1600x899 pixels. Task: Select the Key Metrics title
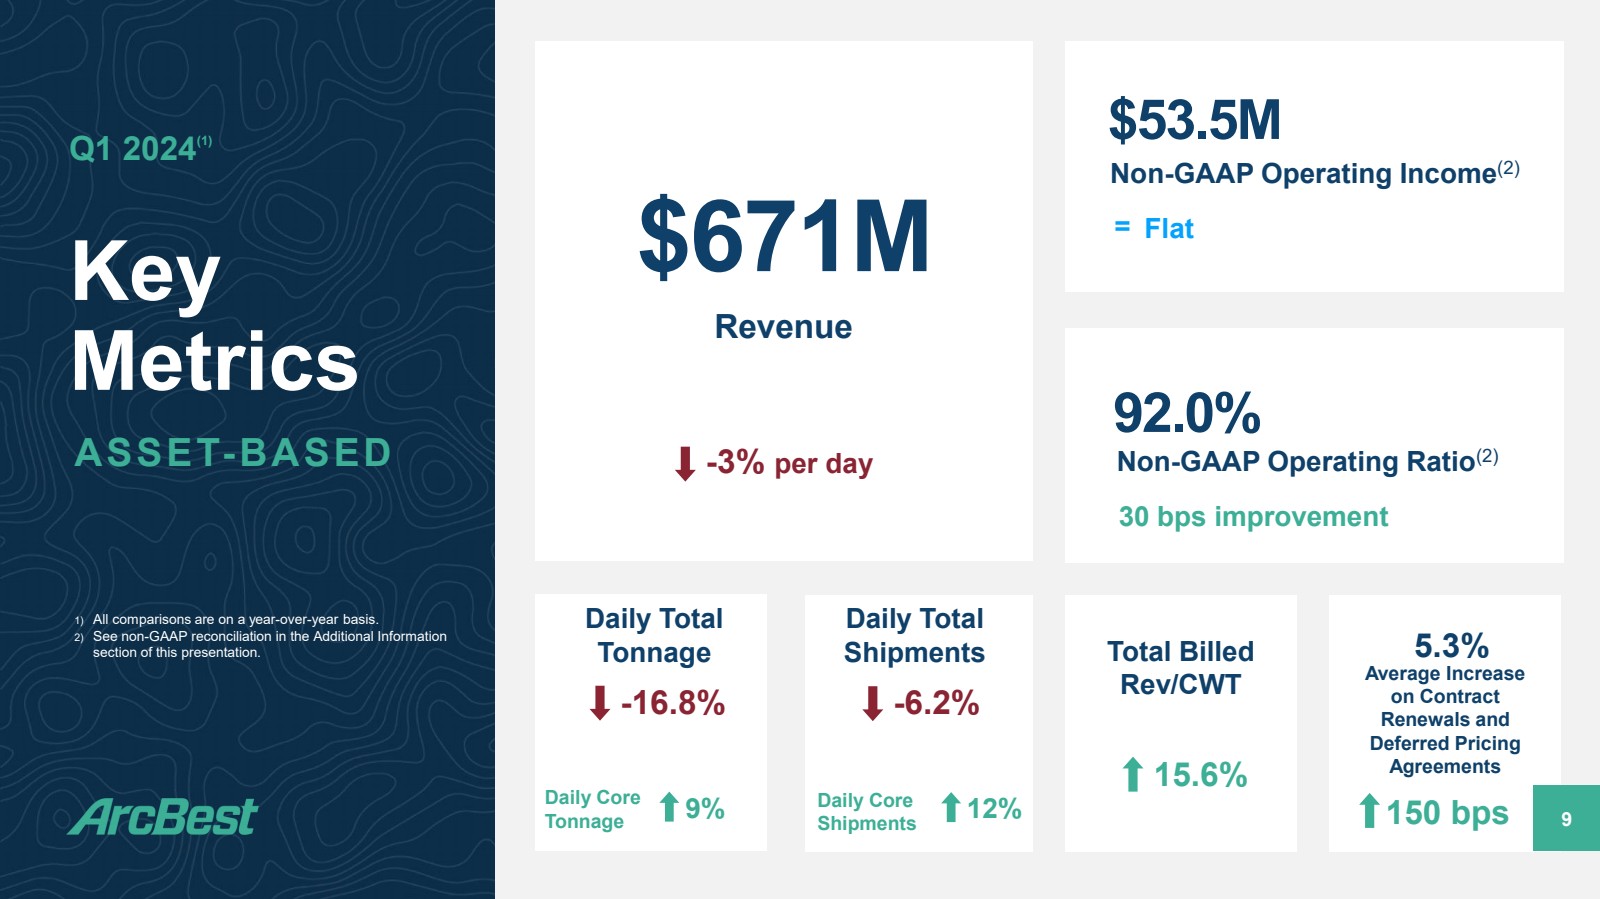tap(214, 316)
